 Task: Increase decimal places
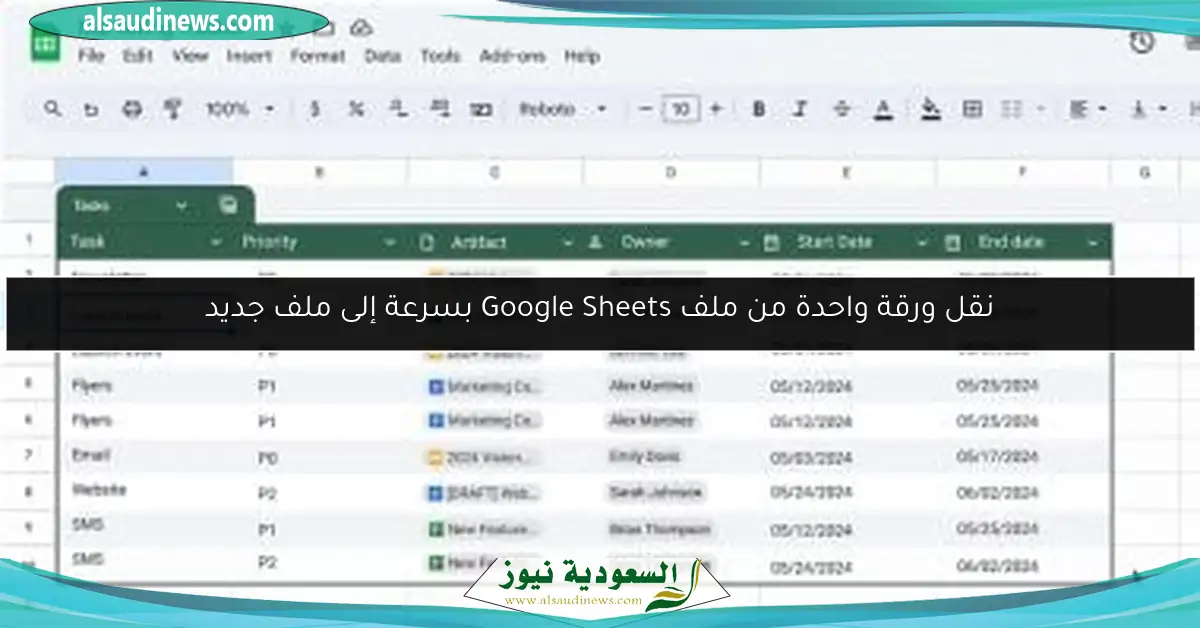(x=438, y=108)
